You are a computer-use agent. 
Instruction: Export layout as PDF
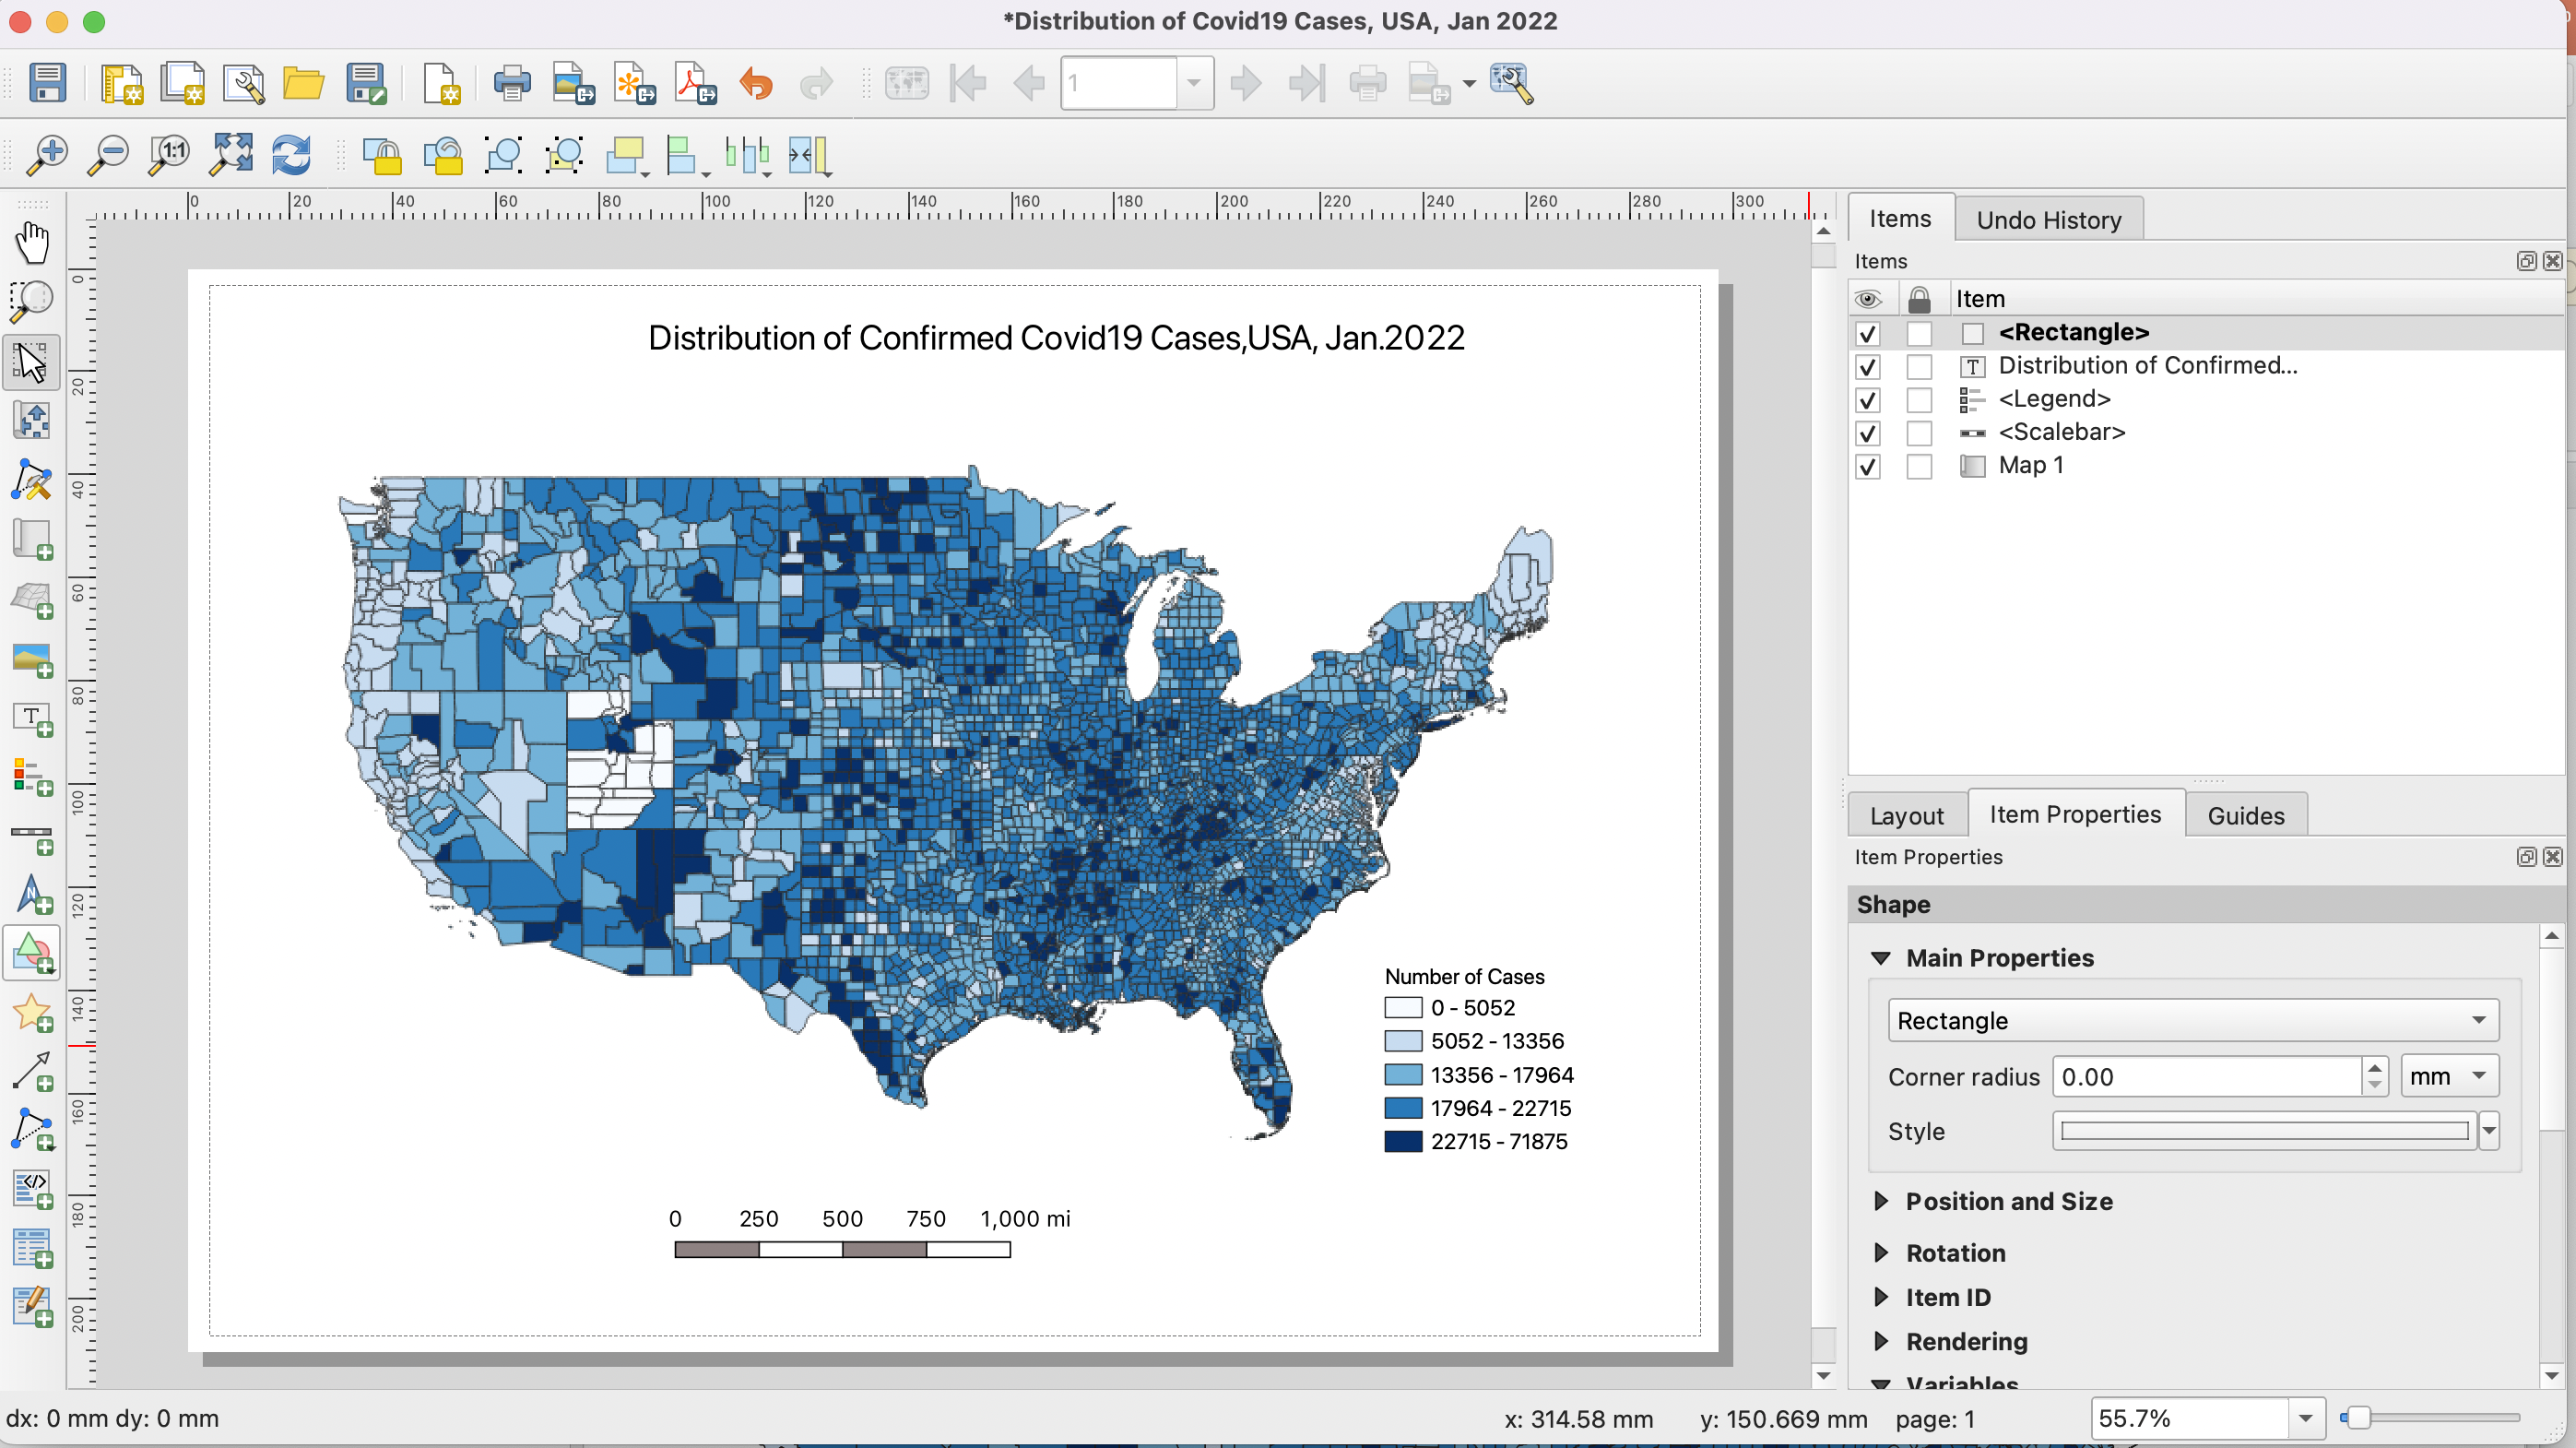(695, 83)
